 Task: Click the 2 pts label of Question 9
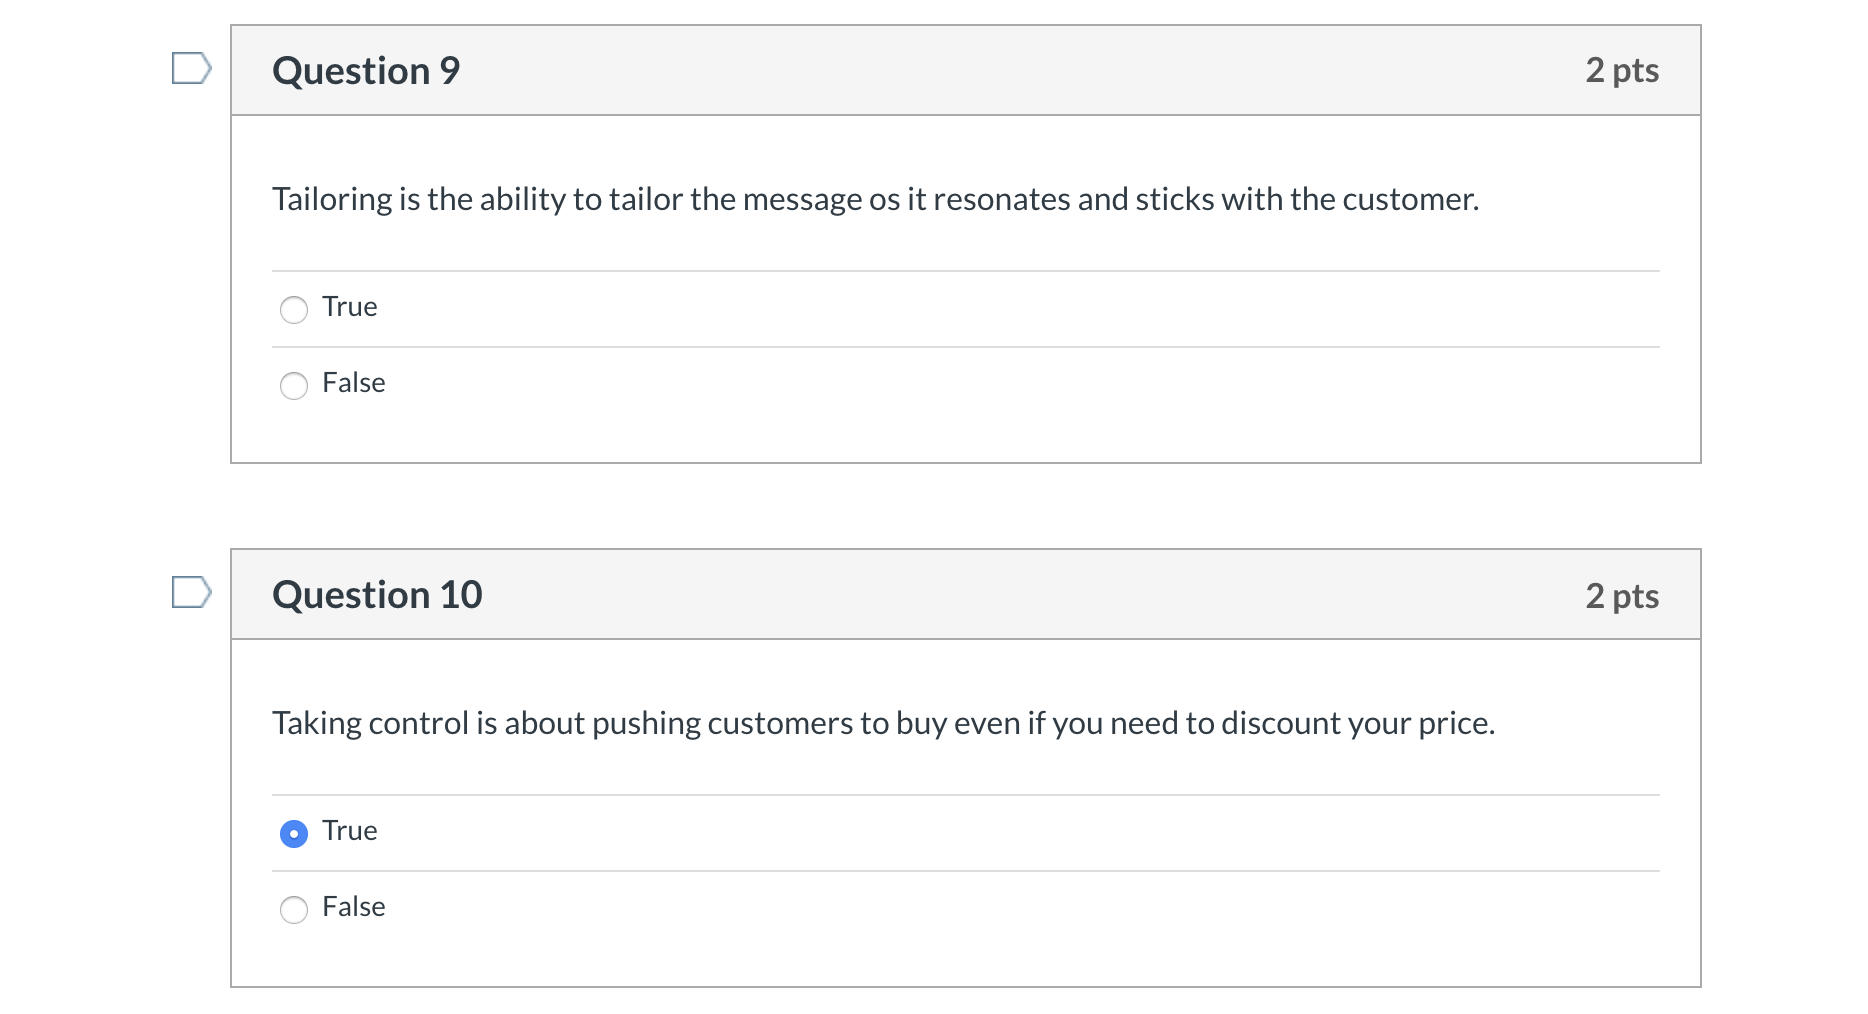(x=1621, y=71)
